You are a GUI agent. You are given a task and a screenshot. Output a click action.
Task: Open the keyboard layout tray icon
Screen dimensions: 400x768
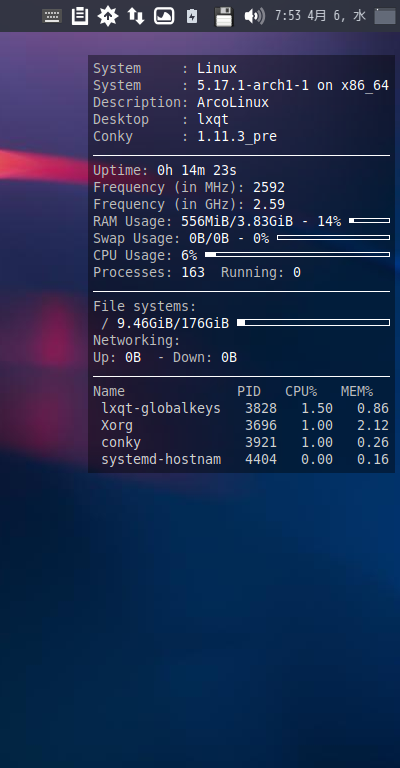(x=51, y=16)
